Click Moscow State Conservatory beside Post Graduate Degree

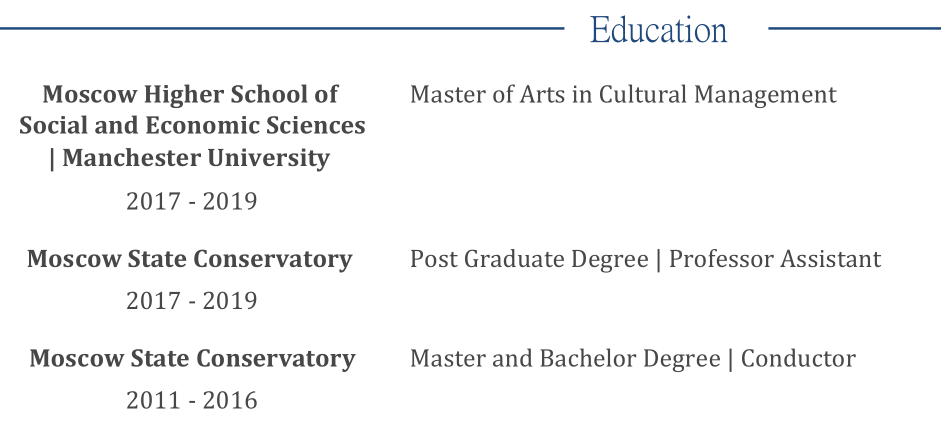coord(190,259)
